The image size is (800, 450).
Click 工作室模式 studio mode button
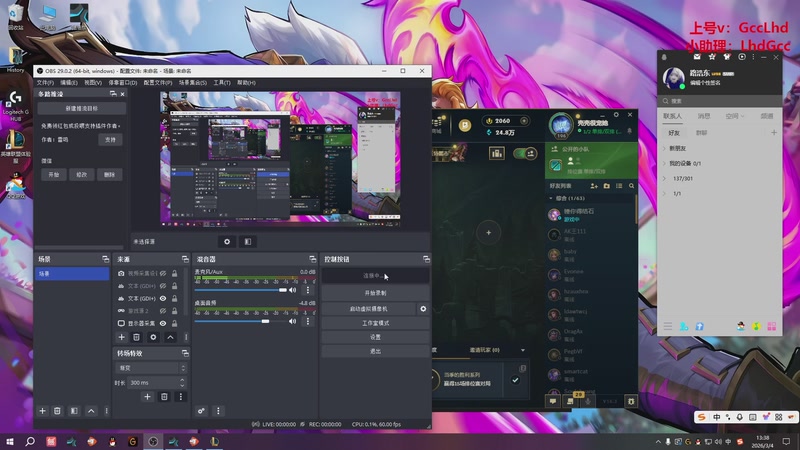click(x=375, y=323)
